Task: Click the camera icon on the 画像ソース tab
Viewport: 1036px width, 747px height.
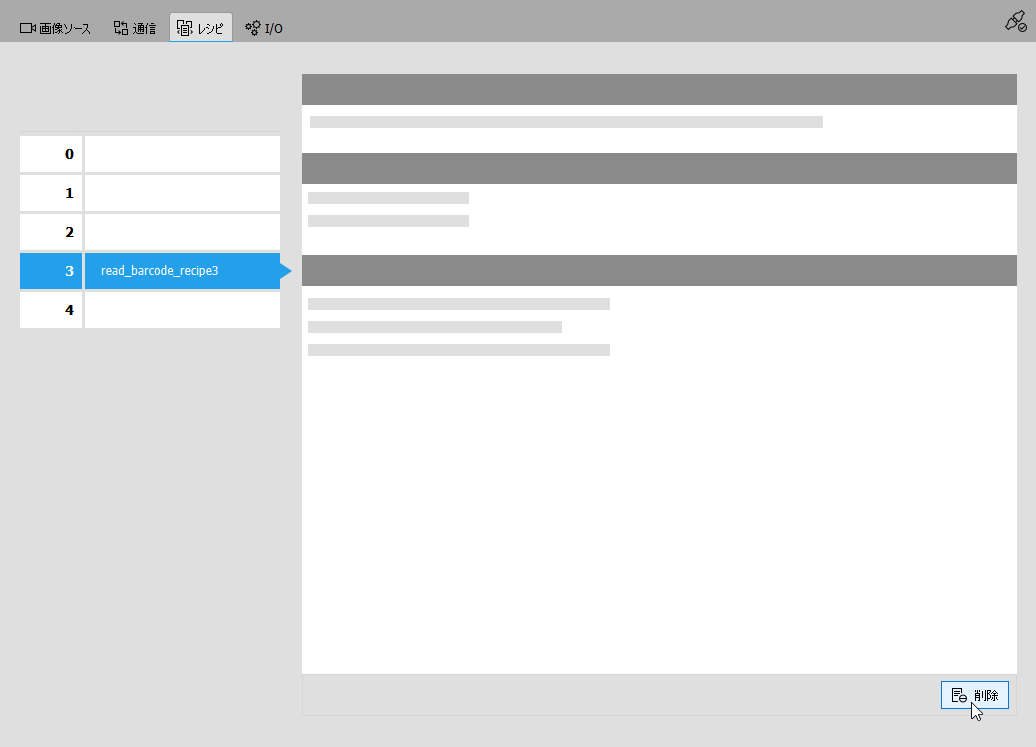Action: coord(27,28)
